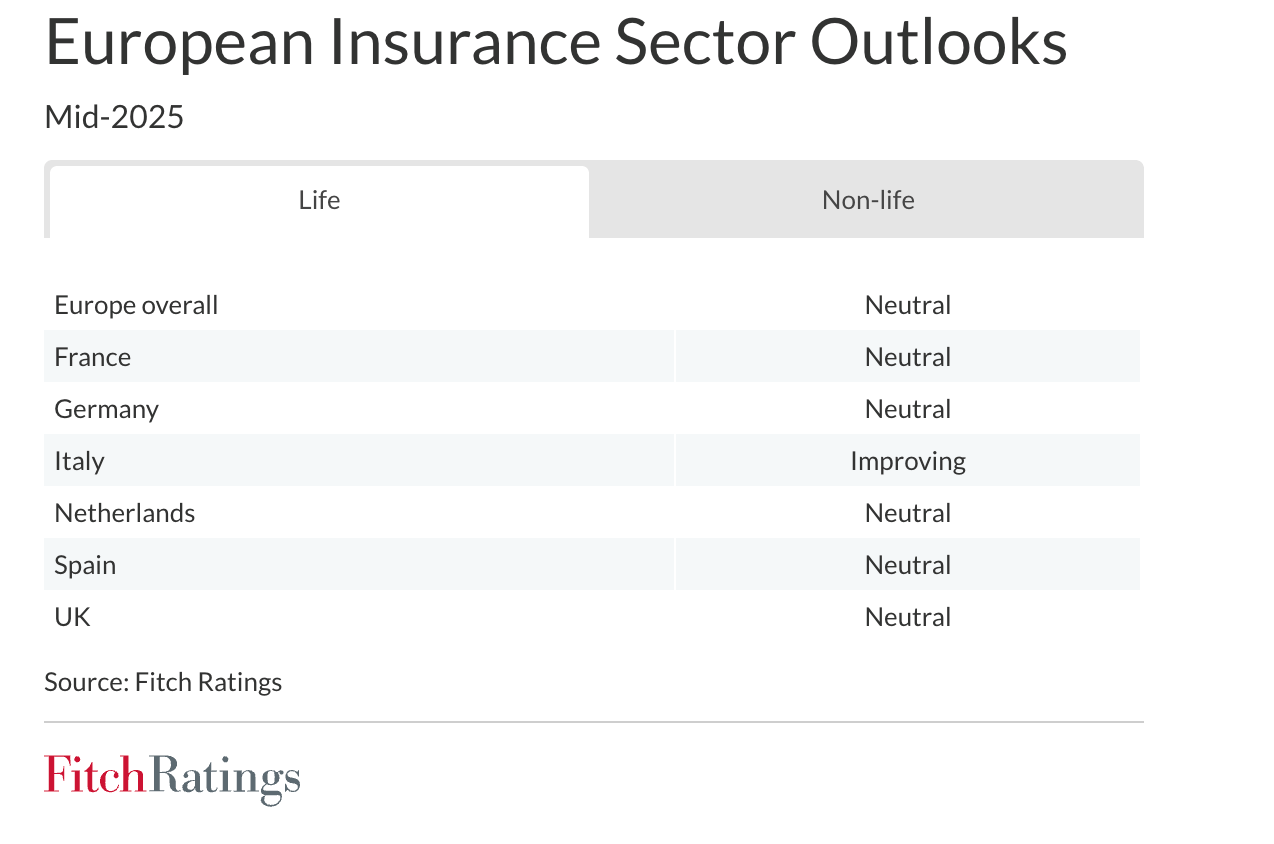
Task: Click the Source: Fitch Ratings text
Action: click(163, 682)
